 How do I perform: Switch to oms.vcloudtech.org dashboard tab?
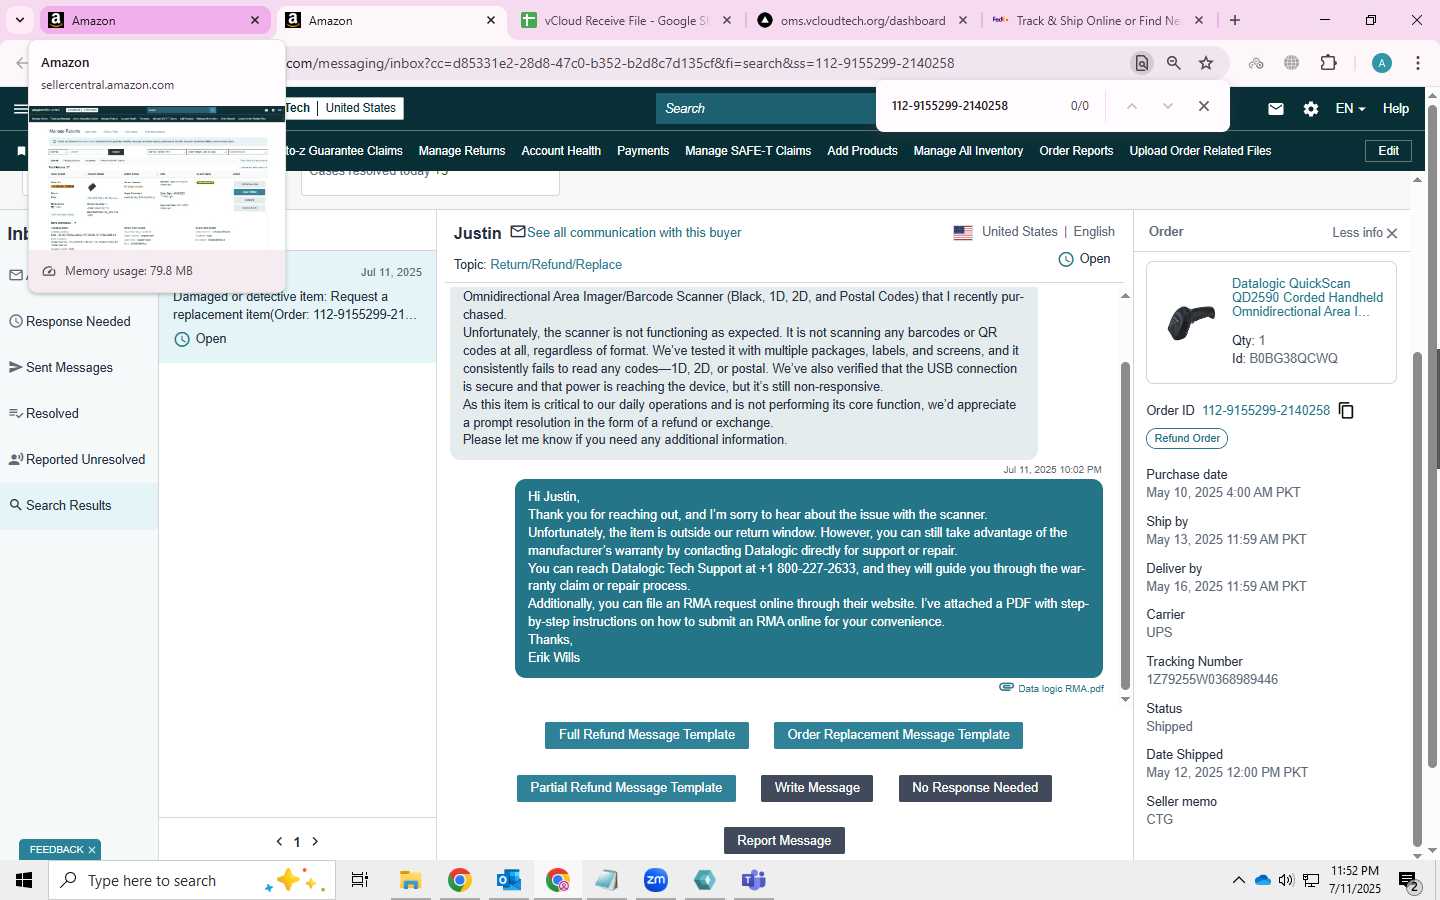(x=862, y=20)
